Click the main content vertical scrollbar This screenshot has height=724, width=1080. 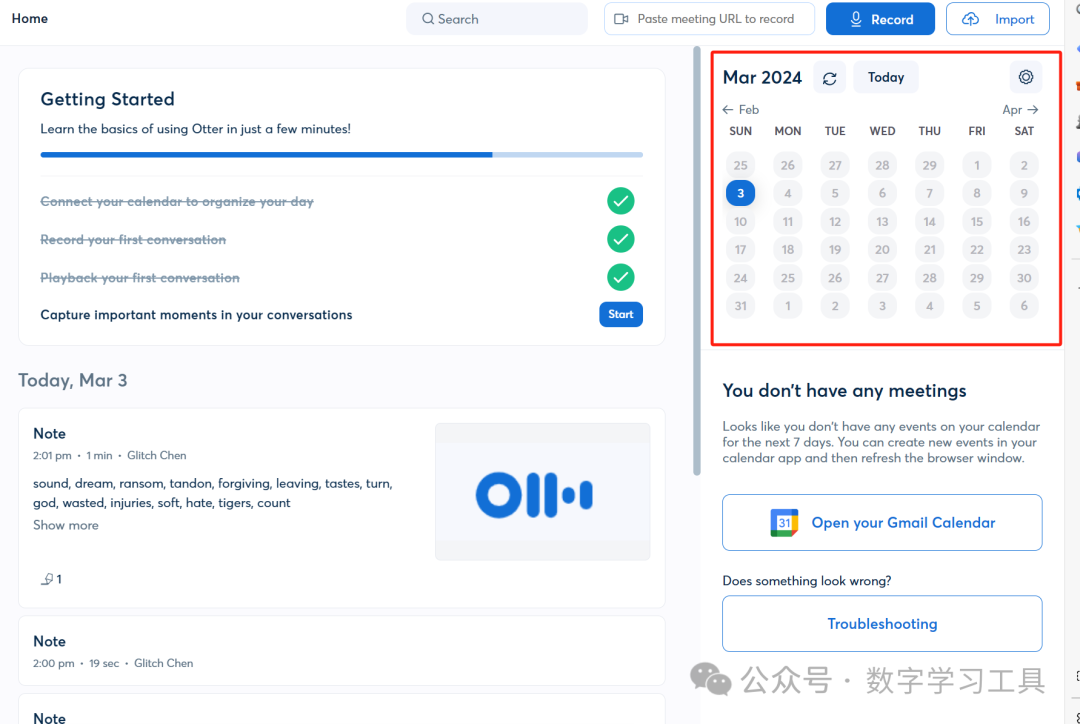coord(697,262)
